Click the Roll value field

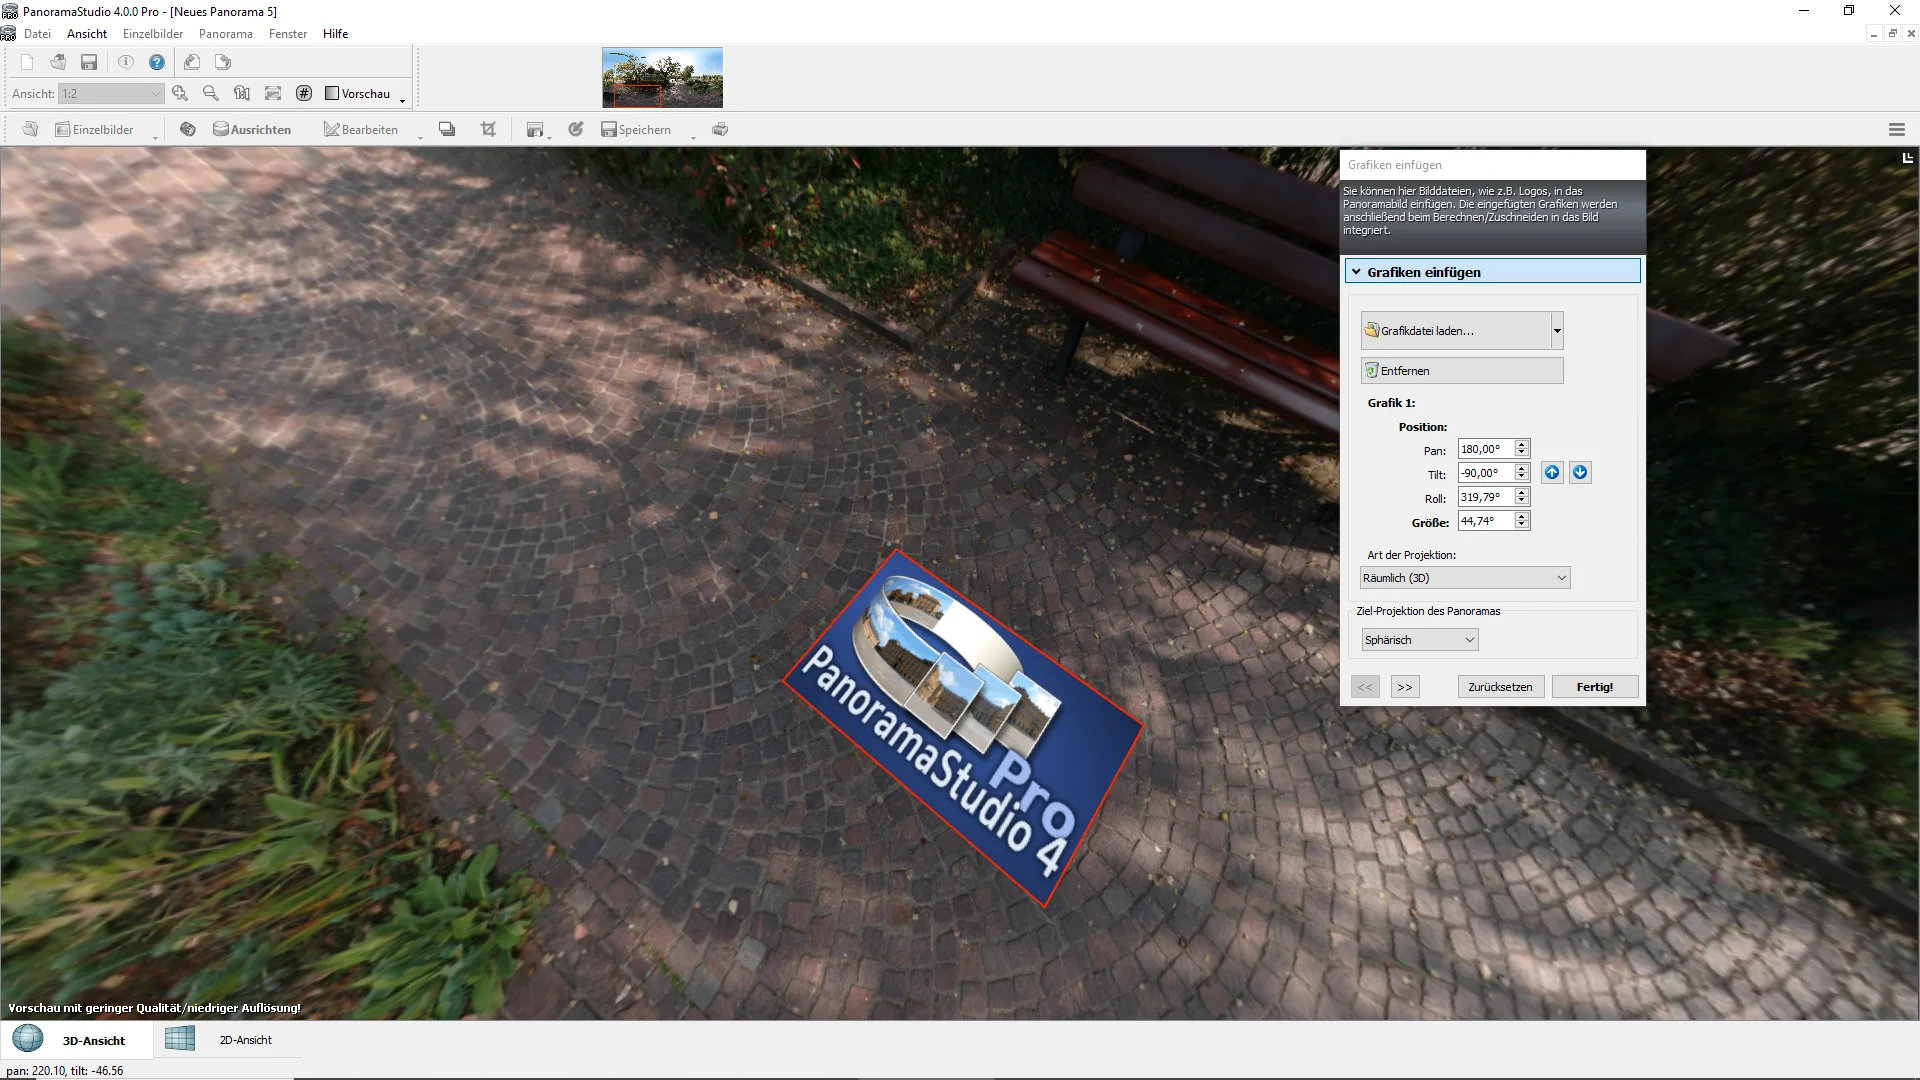tap(1486, 497)
